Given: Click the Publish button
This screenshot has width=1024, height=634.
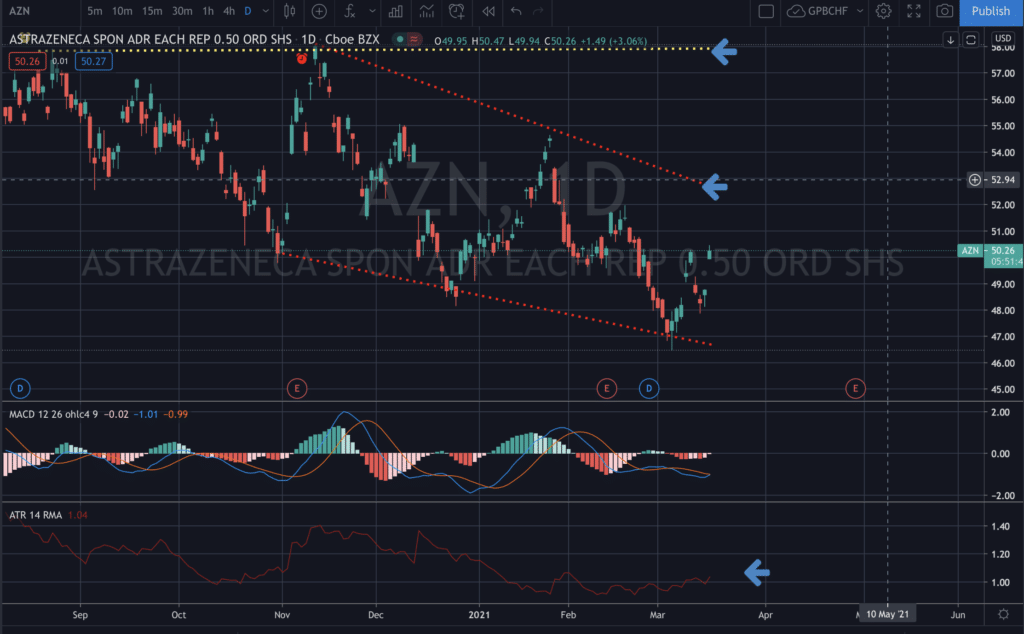Looking at the screenshot, I should 991,11.
